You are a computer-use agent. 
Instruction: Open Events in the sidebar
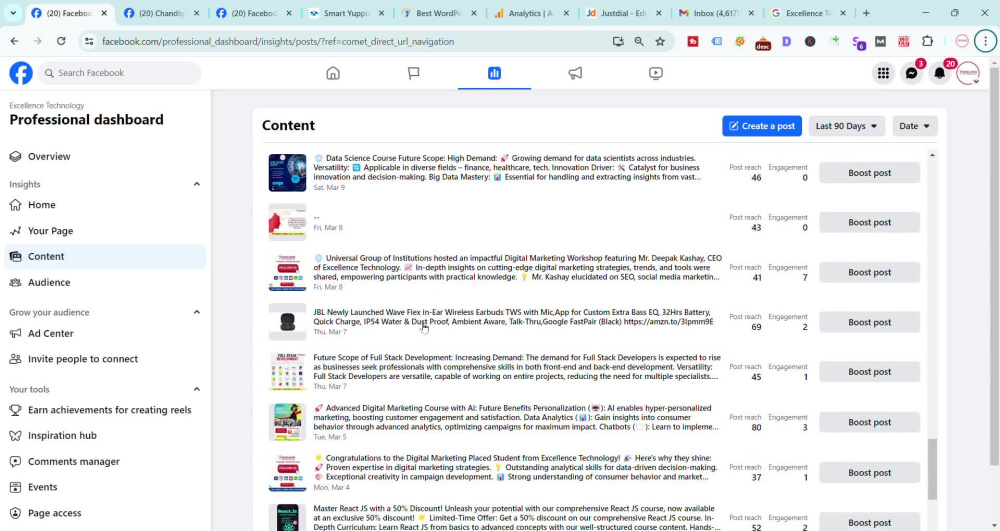(x=105, y=487)
